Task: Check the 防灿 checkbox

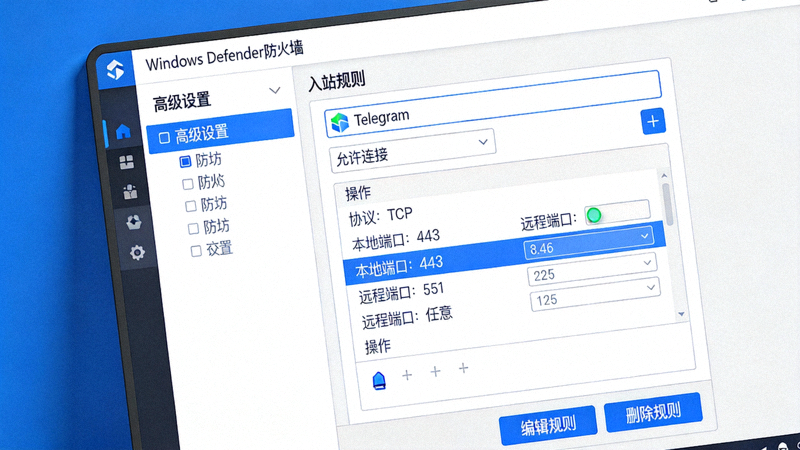Action: tap(188, 184)
